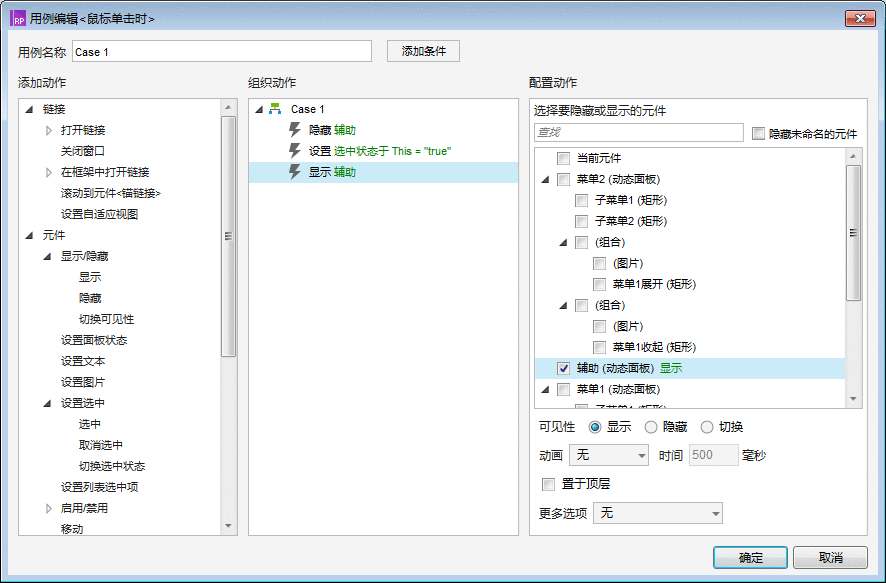Choose the 显示 action under 显示/隐藏
Screen dimensions: 886x583
coord(90,277)
